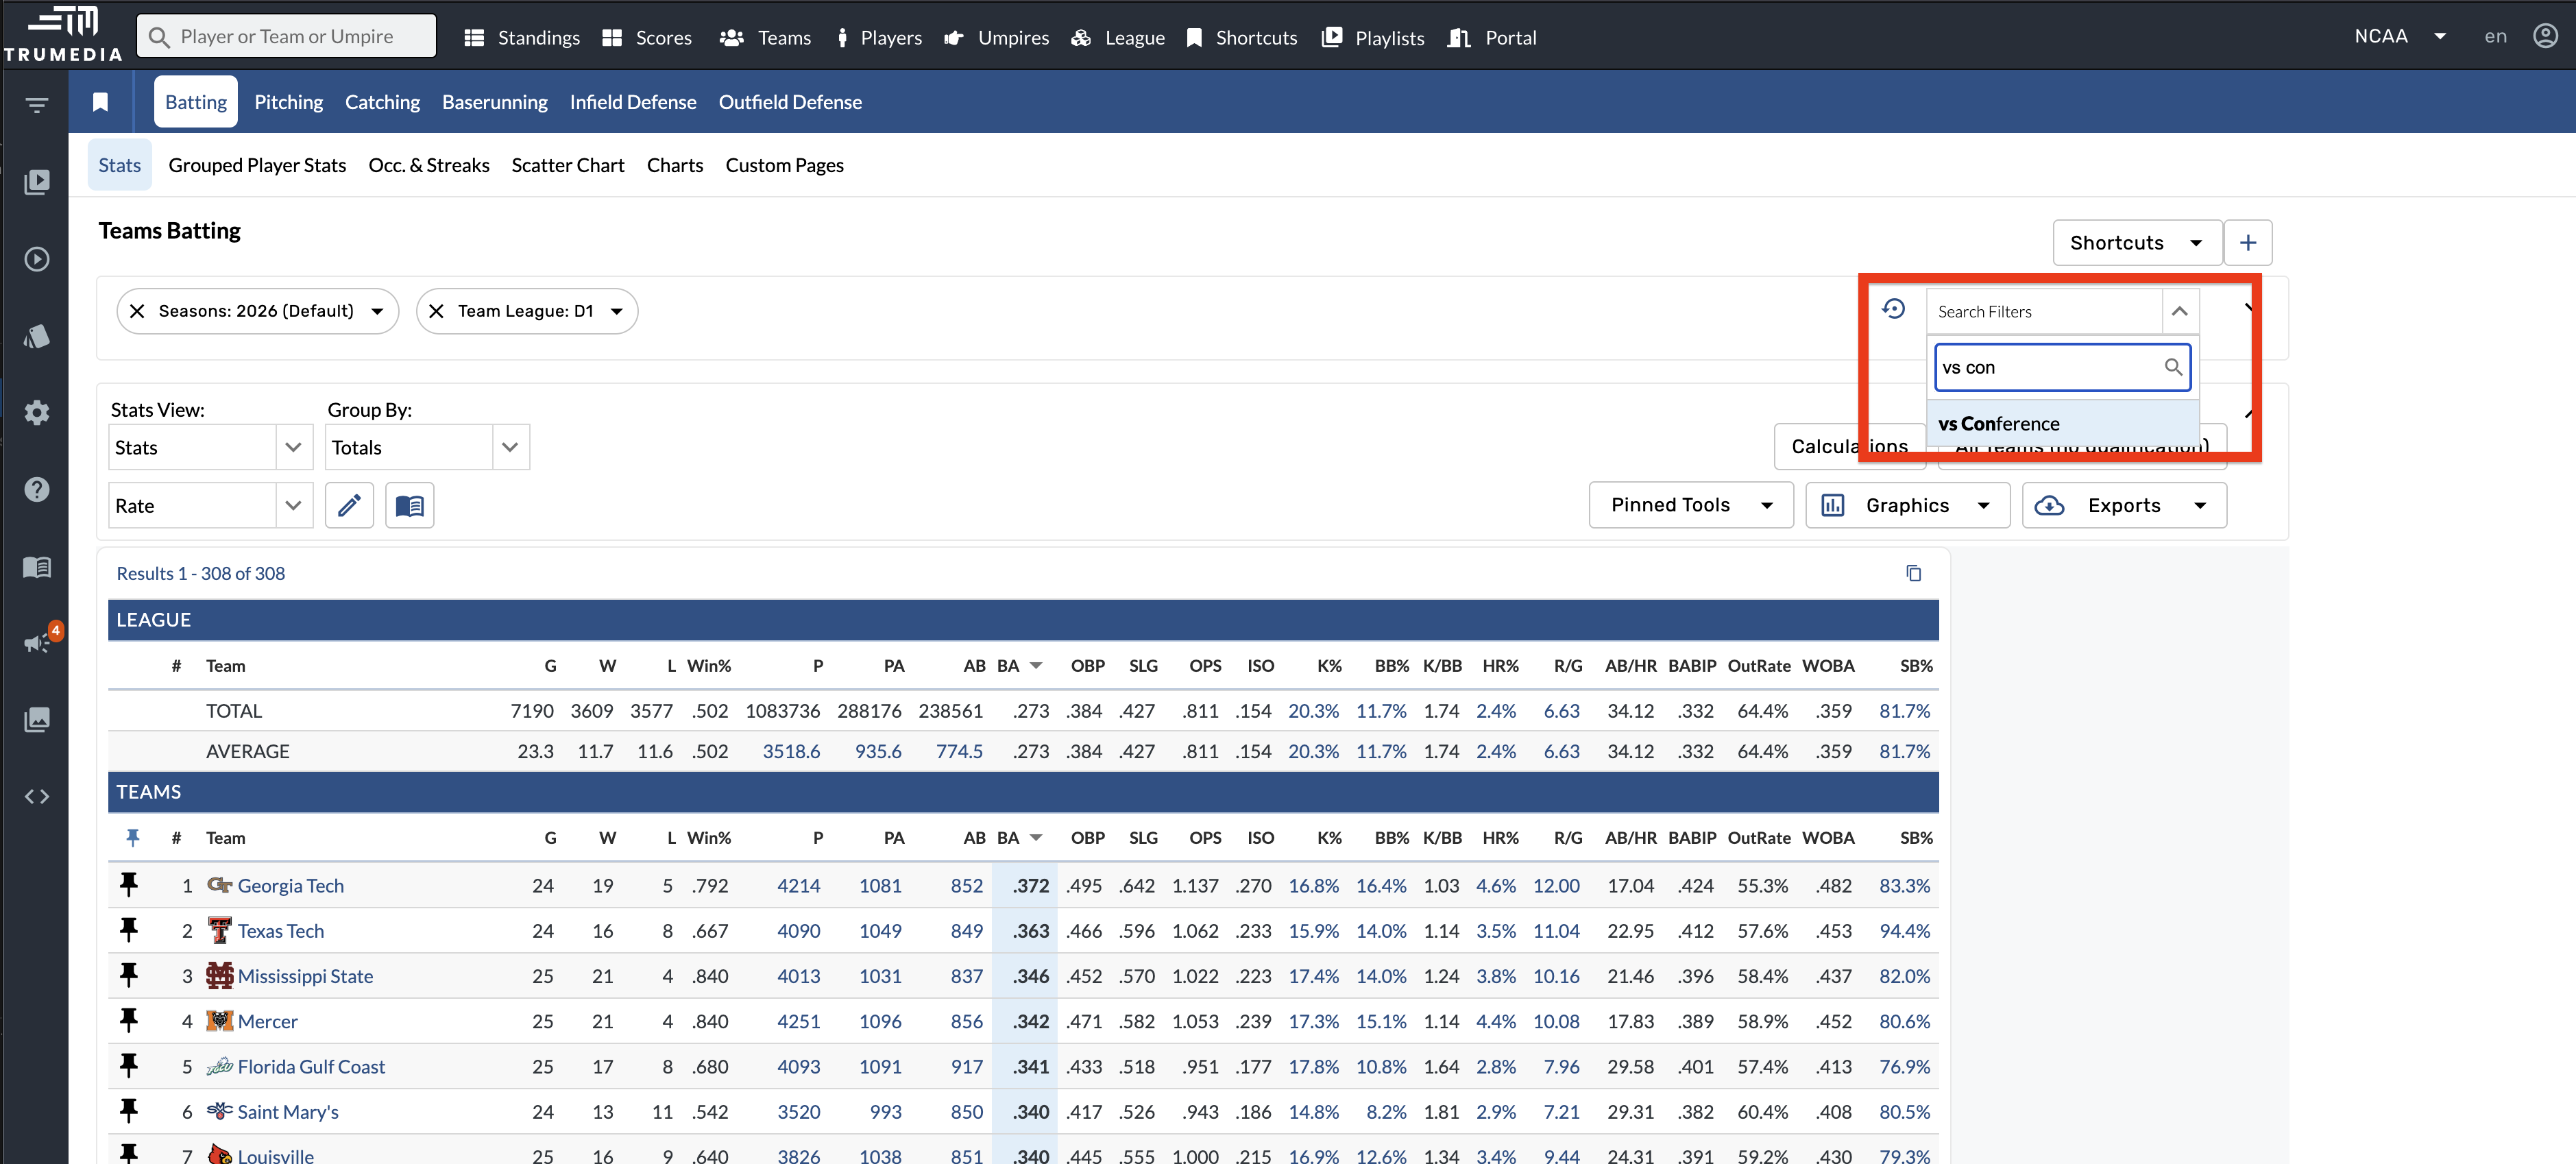This screenshot has height=1164, width=2576.
Task: Open the Mississippi State team link
Action: [x=305, y=976]
